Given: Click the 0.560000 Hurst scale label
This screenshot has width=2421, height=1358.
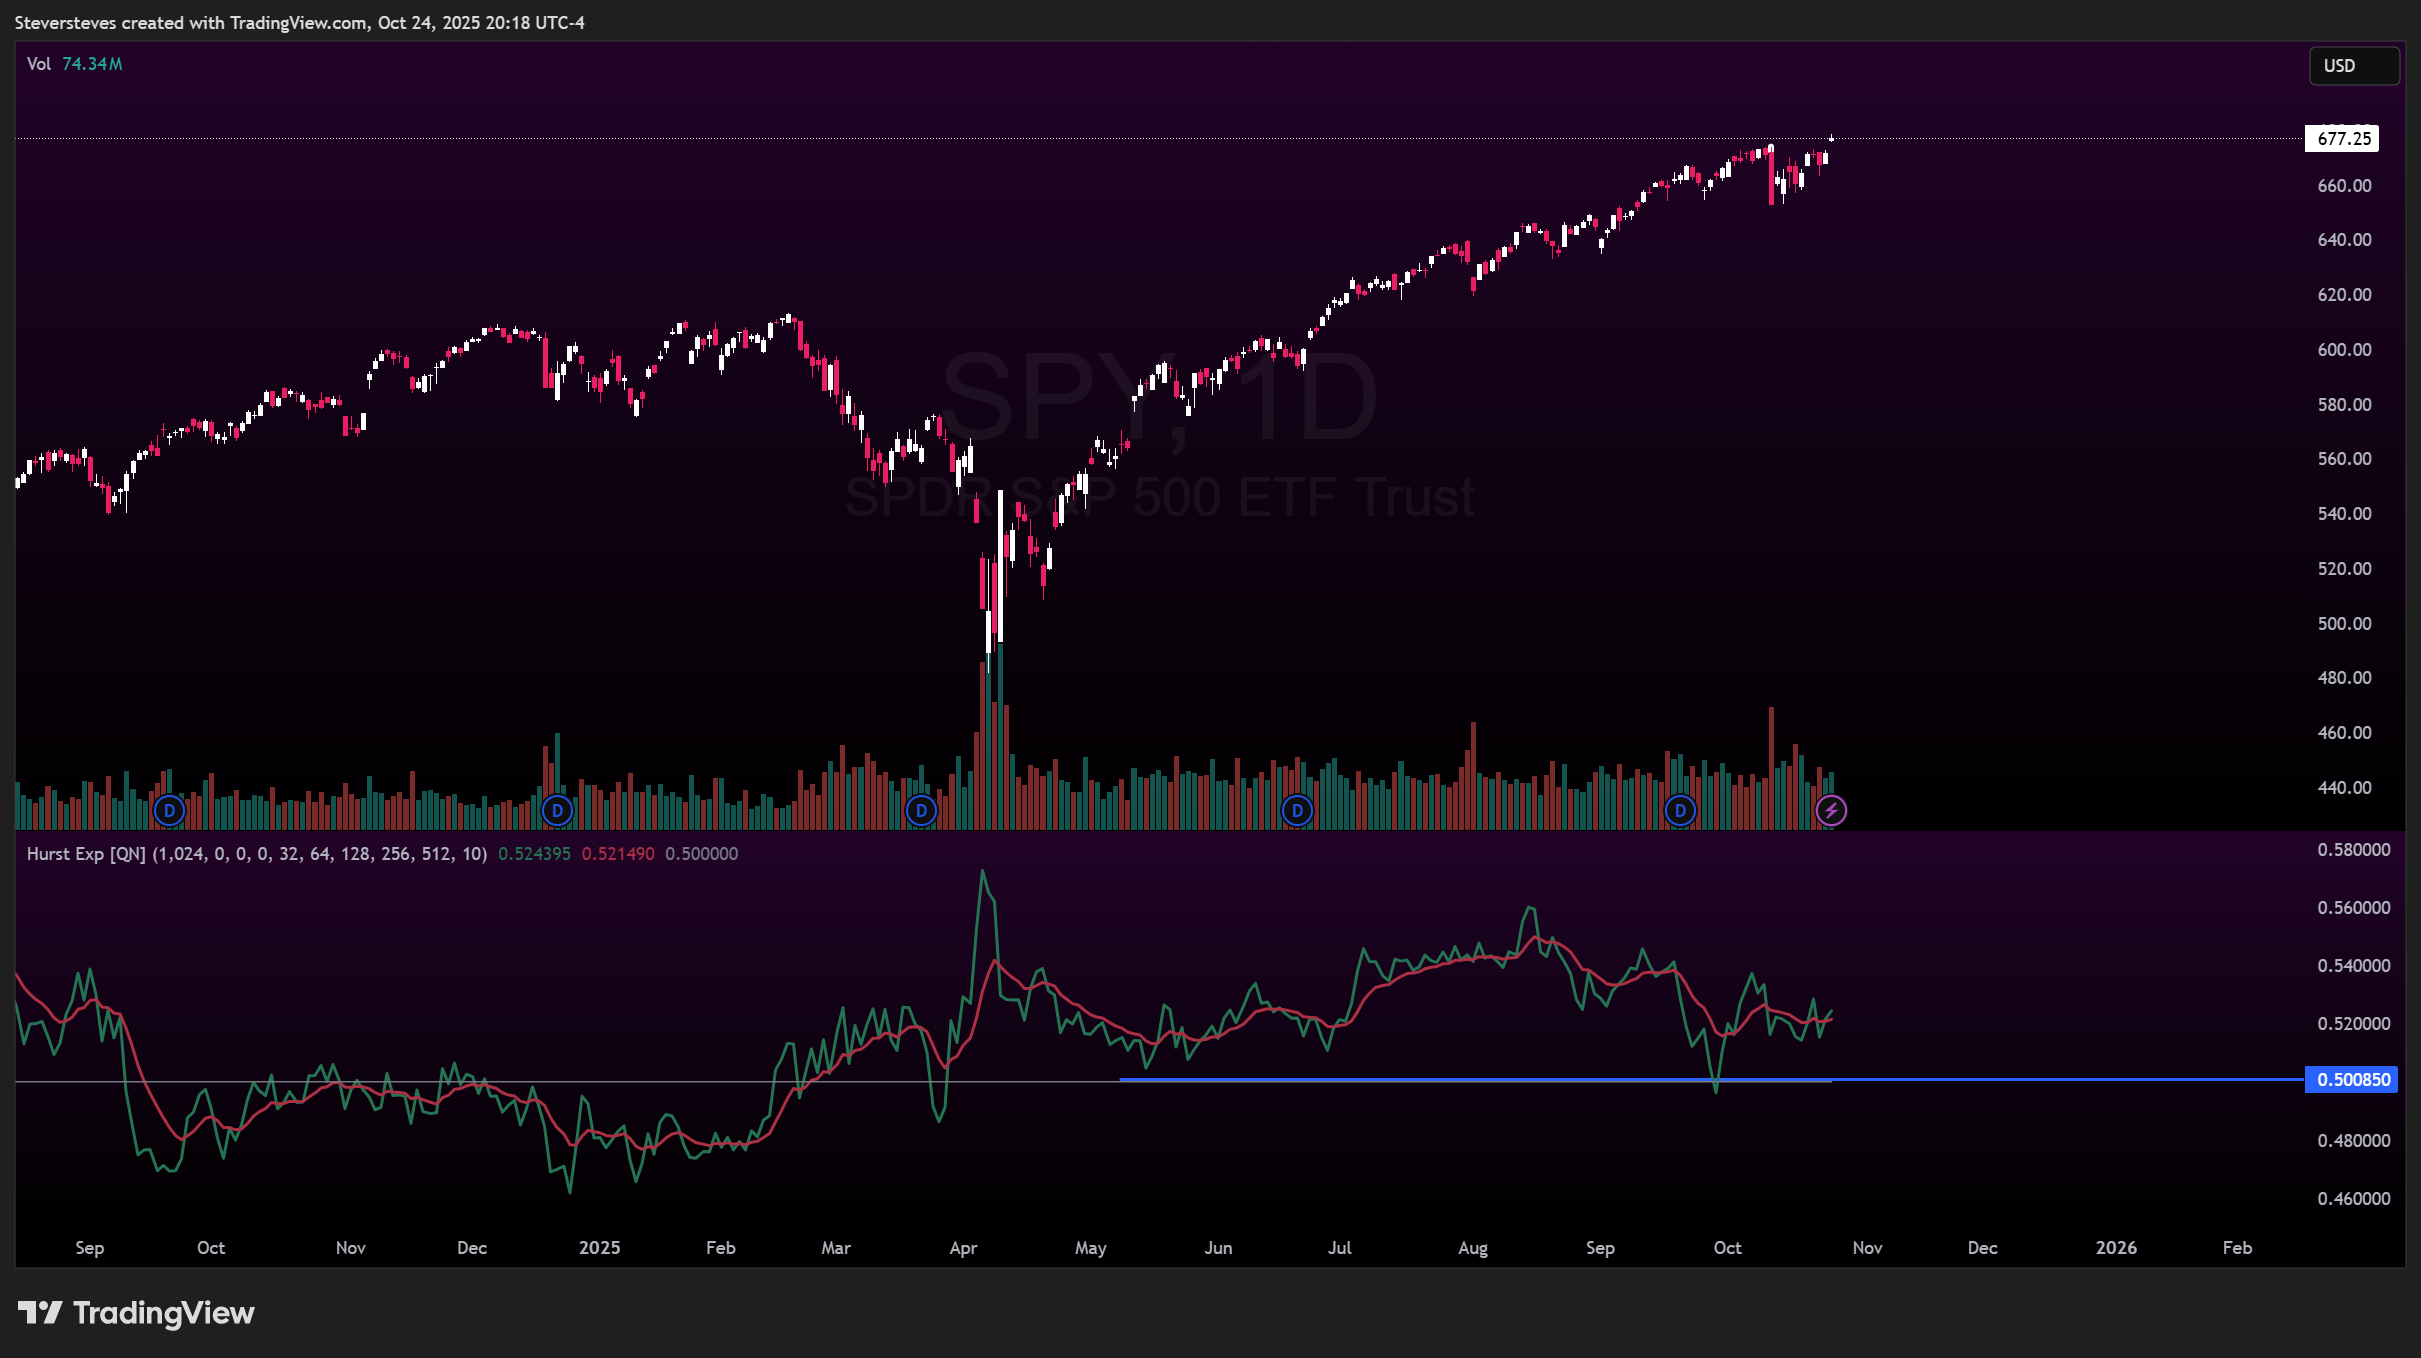Looking at the screenshot, I should click(2354, 908).
